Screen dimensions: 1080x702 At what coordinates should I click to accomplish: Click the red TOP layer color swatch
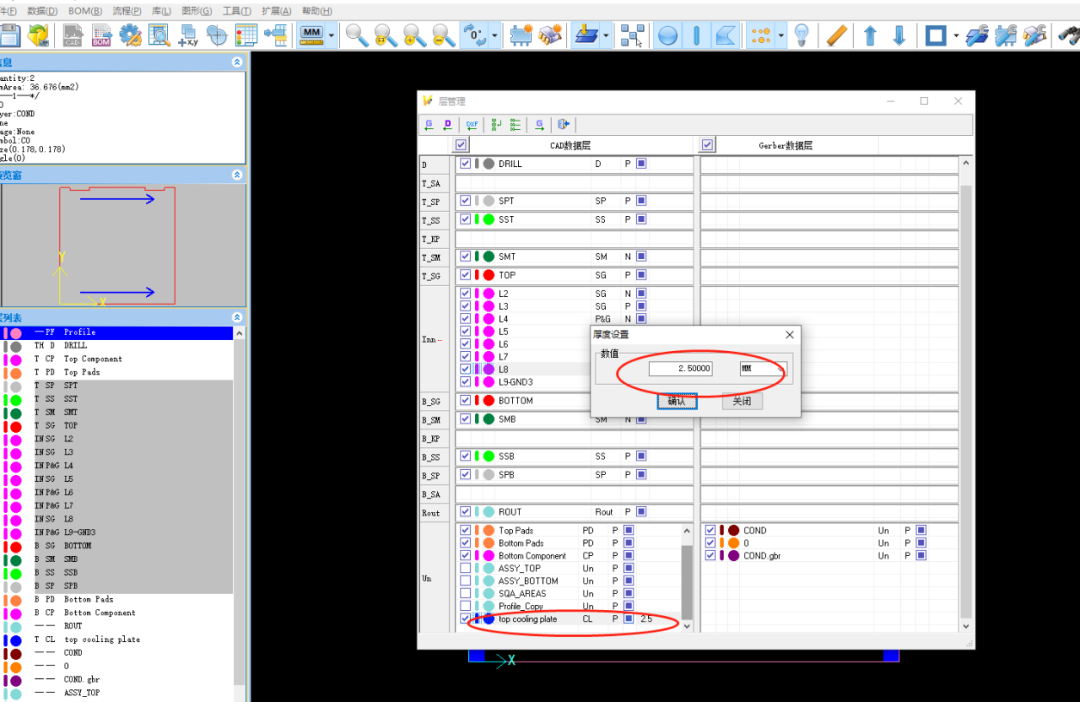tap(488, 275)
